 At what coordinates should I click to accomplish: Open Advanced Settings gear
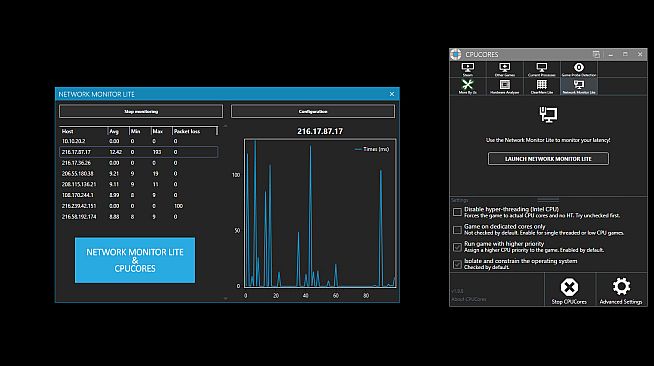coord(621,291)
